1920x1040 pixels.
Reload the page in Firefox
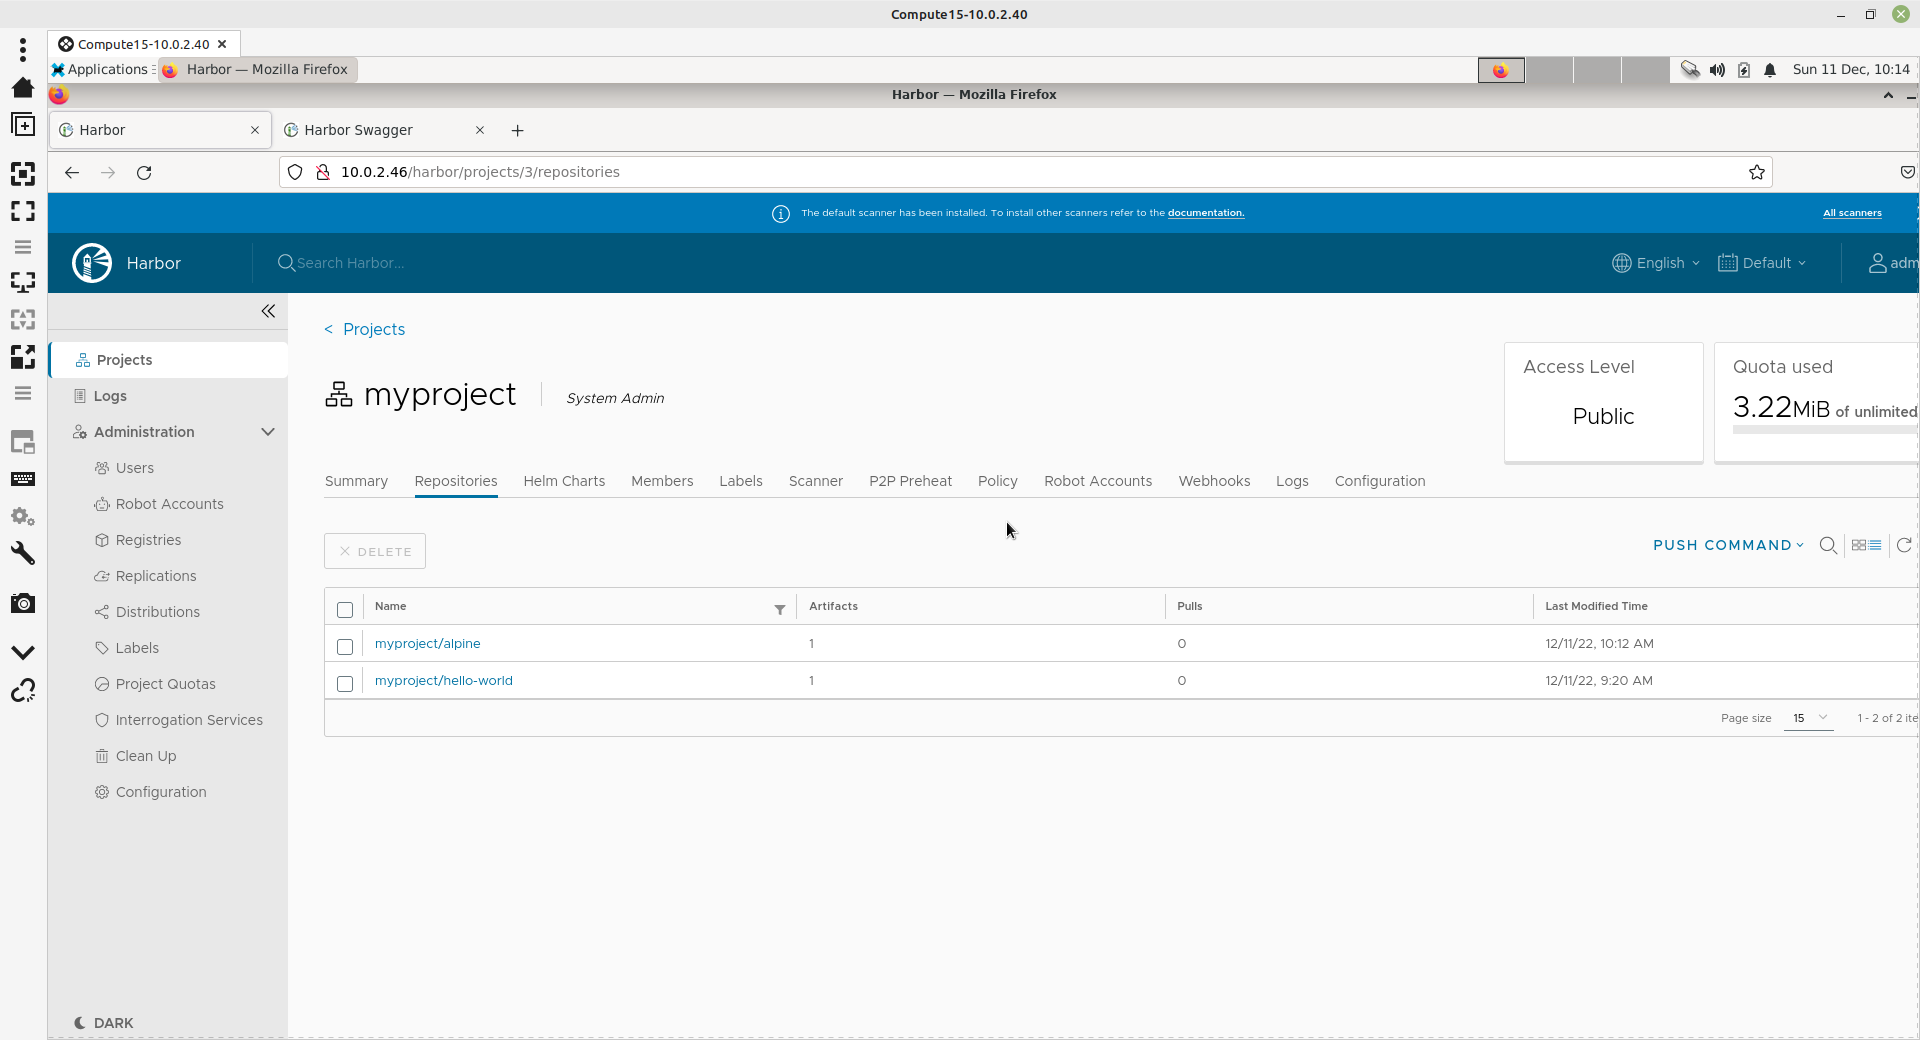(x=144, y=172)
